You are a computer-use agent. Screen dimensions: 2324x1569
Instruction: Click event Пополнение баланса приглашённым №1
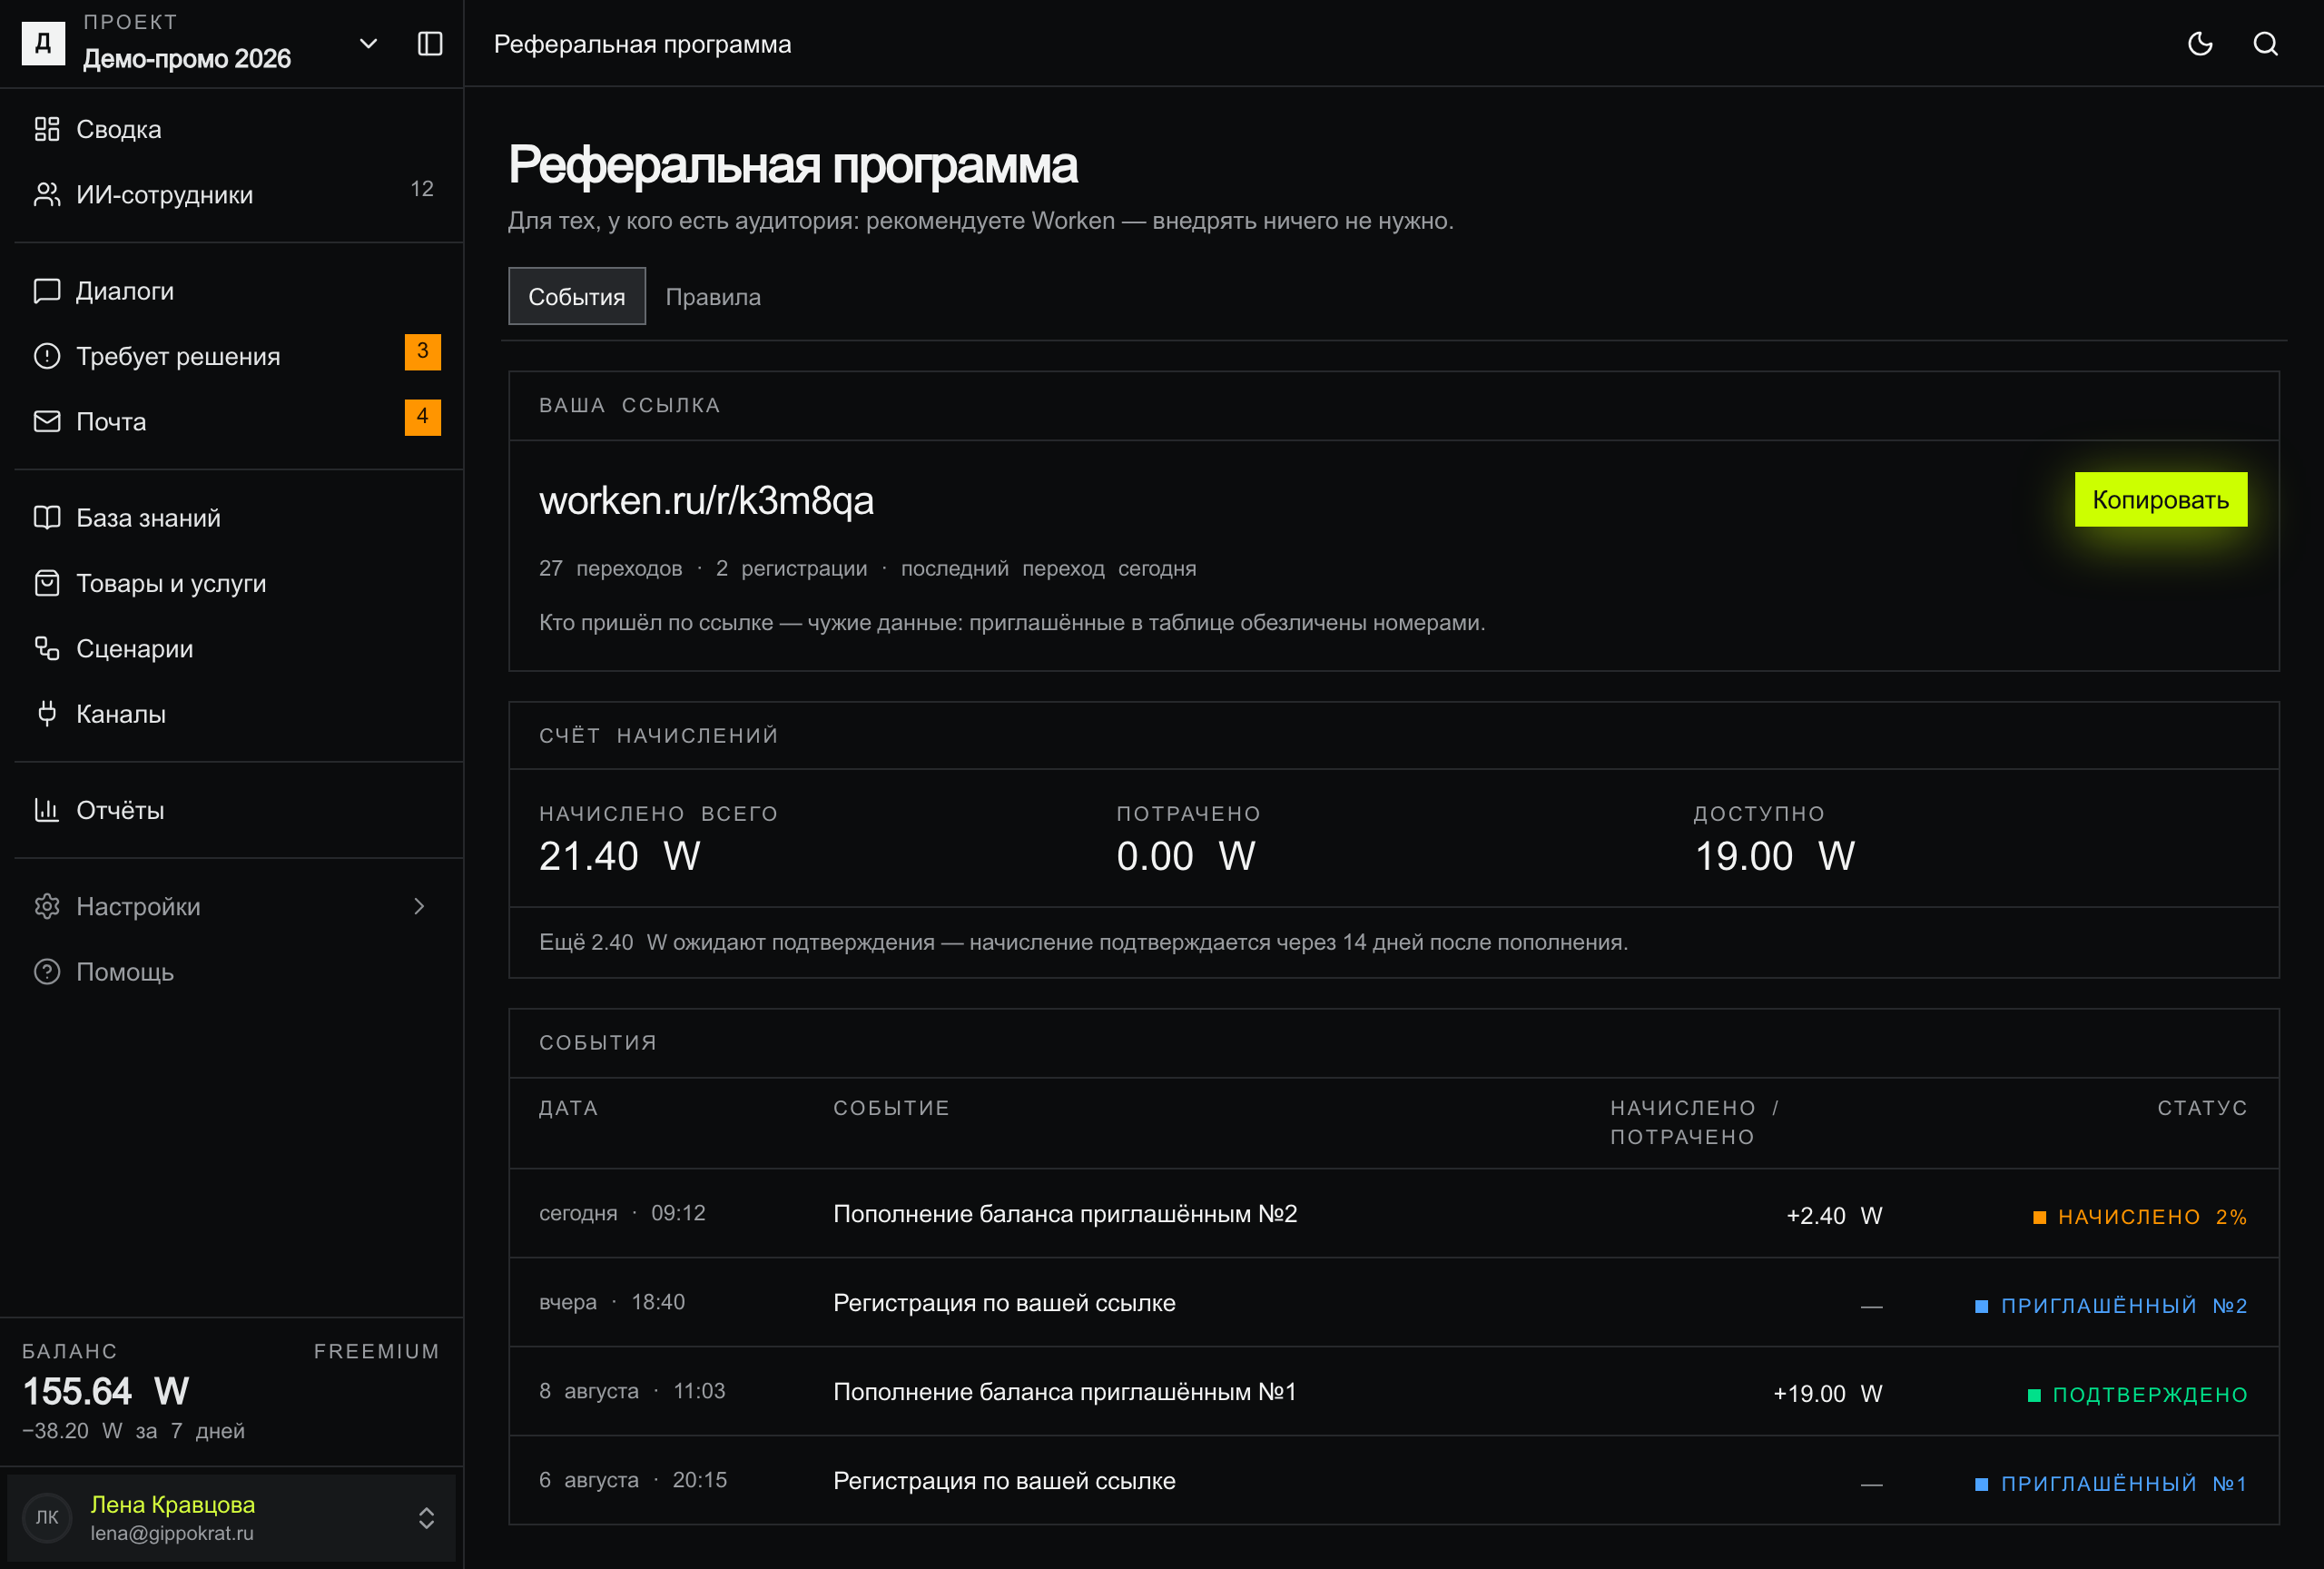point(1065,1392)
